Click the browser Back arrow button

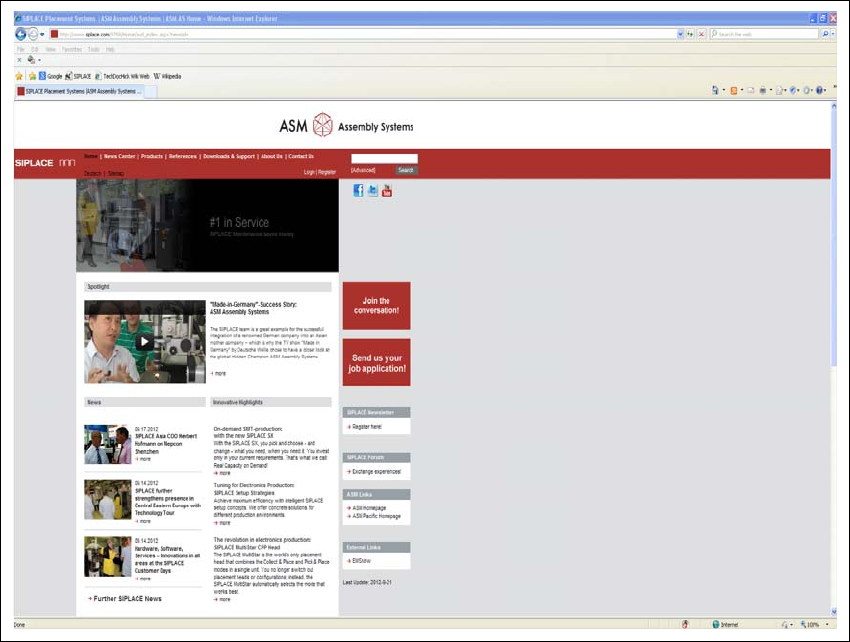(x=21, y=33)
